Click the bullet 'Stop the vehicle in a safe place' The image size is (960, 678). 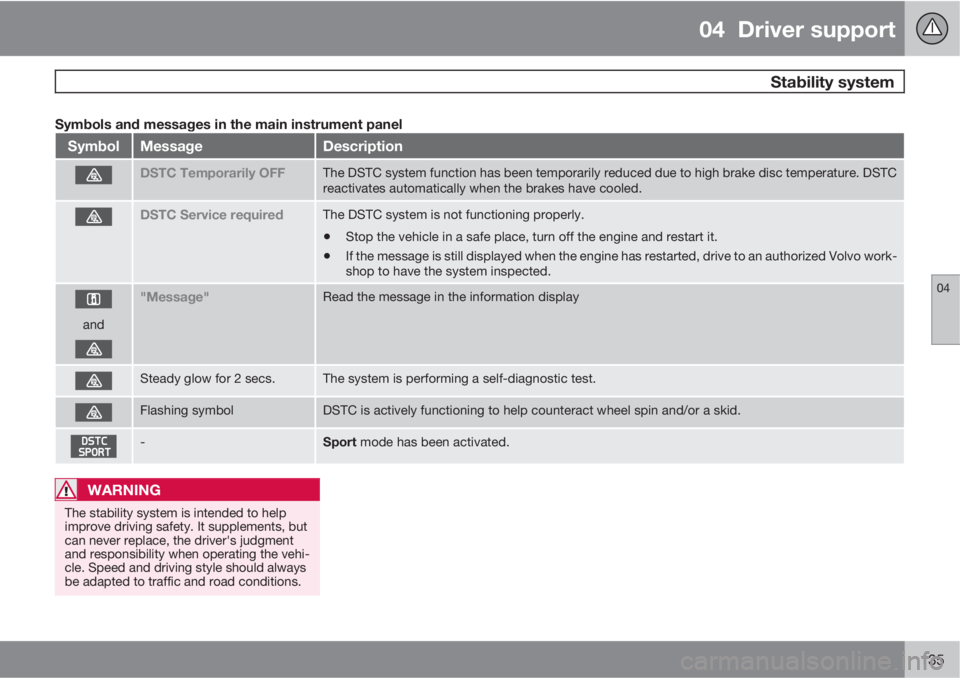pos(531,237)
